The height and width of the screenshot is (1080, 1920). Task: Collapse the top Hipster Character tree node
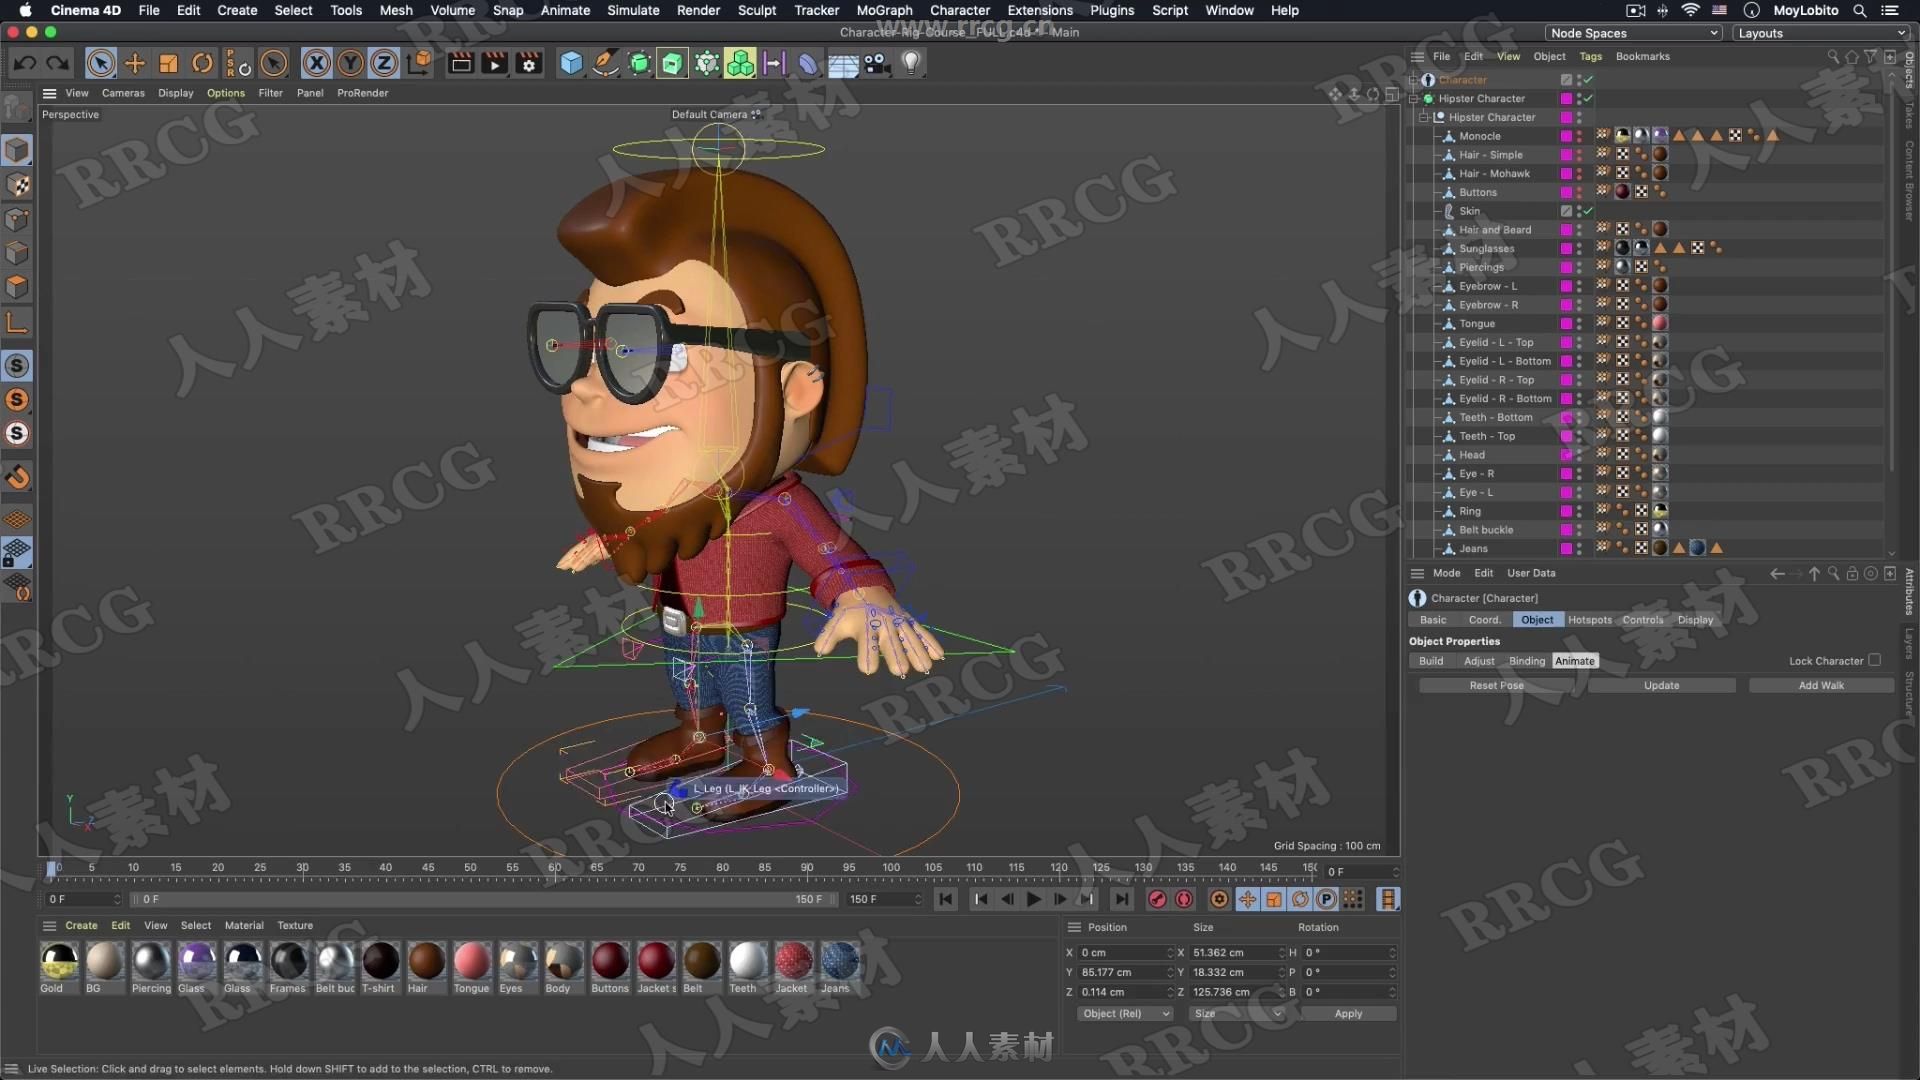tap(1414, 99)
